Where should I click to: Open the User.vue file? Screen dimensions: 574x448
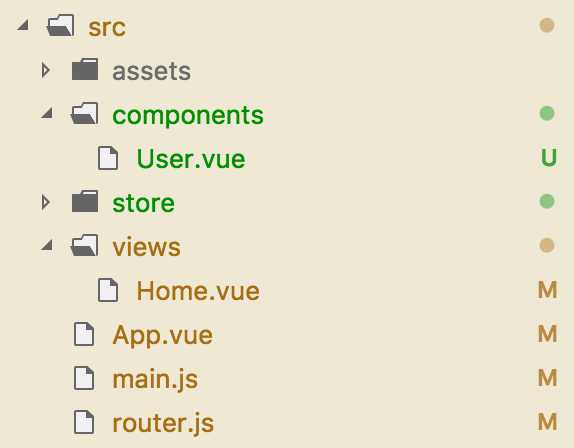(191, 159)
